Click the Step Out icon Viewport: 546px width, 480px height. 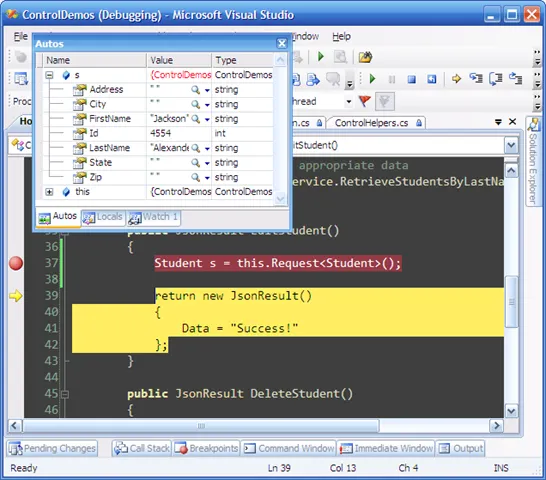pos(515,78)
